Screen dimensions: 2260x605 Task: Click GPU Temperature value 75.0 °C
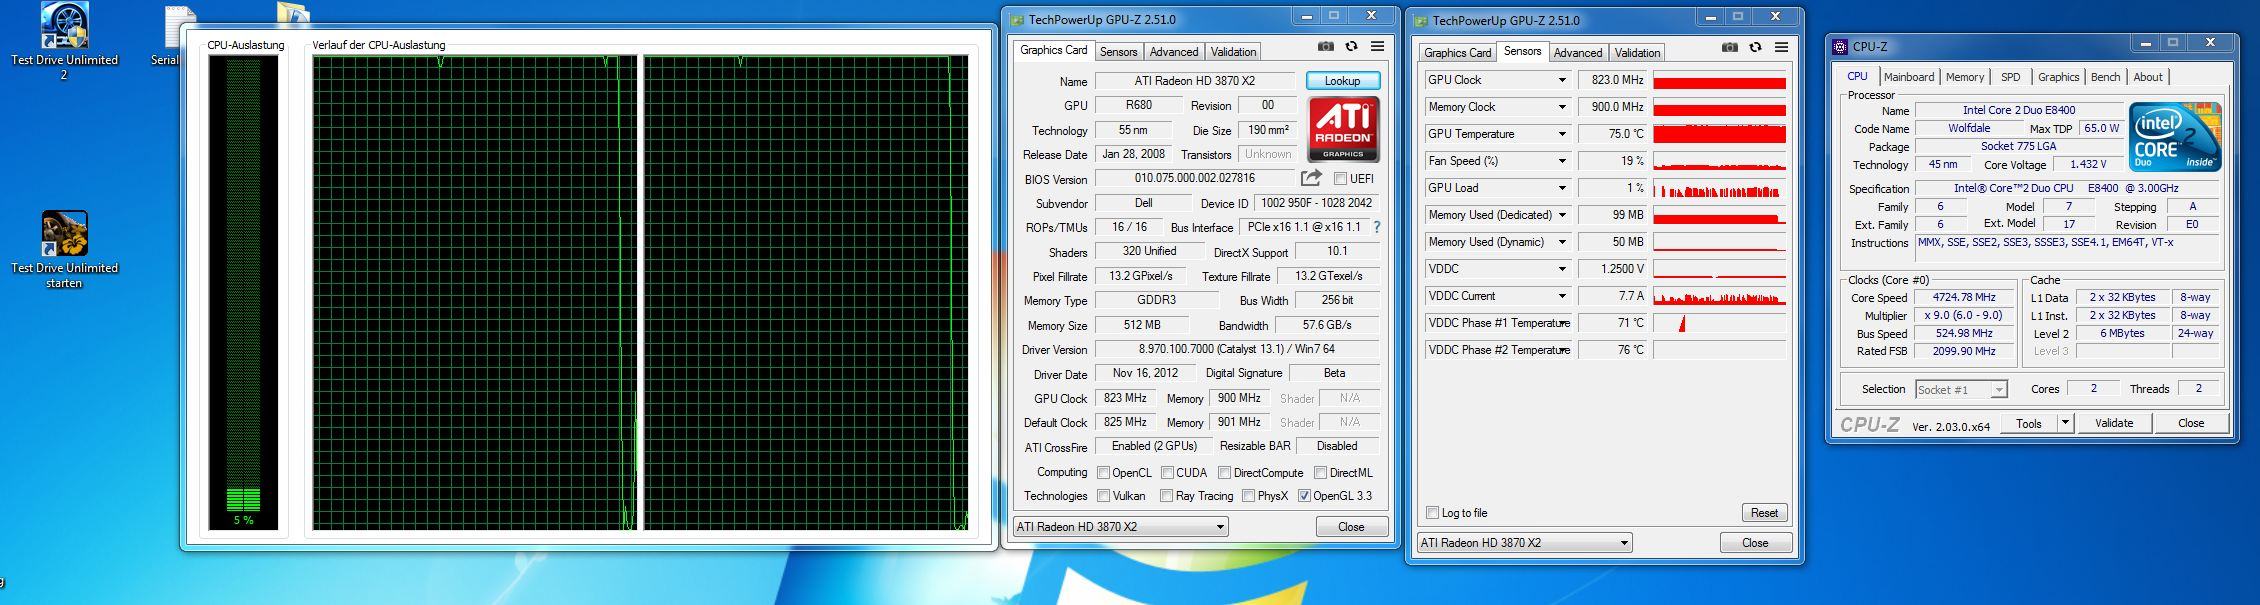1613,134
